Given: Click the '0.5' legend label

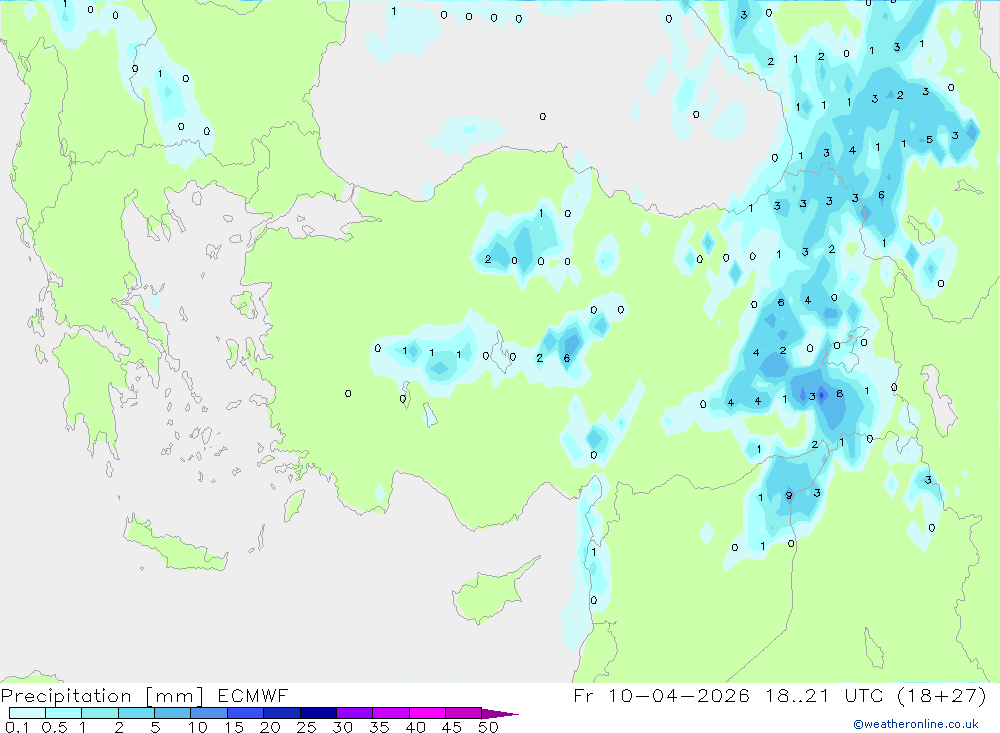Looking at the screenshot, I should click(54, 727).
